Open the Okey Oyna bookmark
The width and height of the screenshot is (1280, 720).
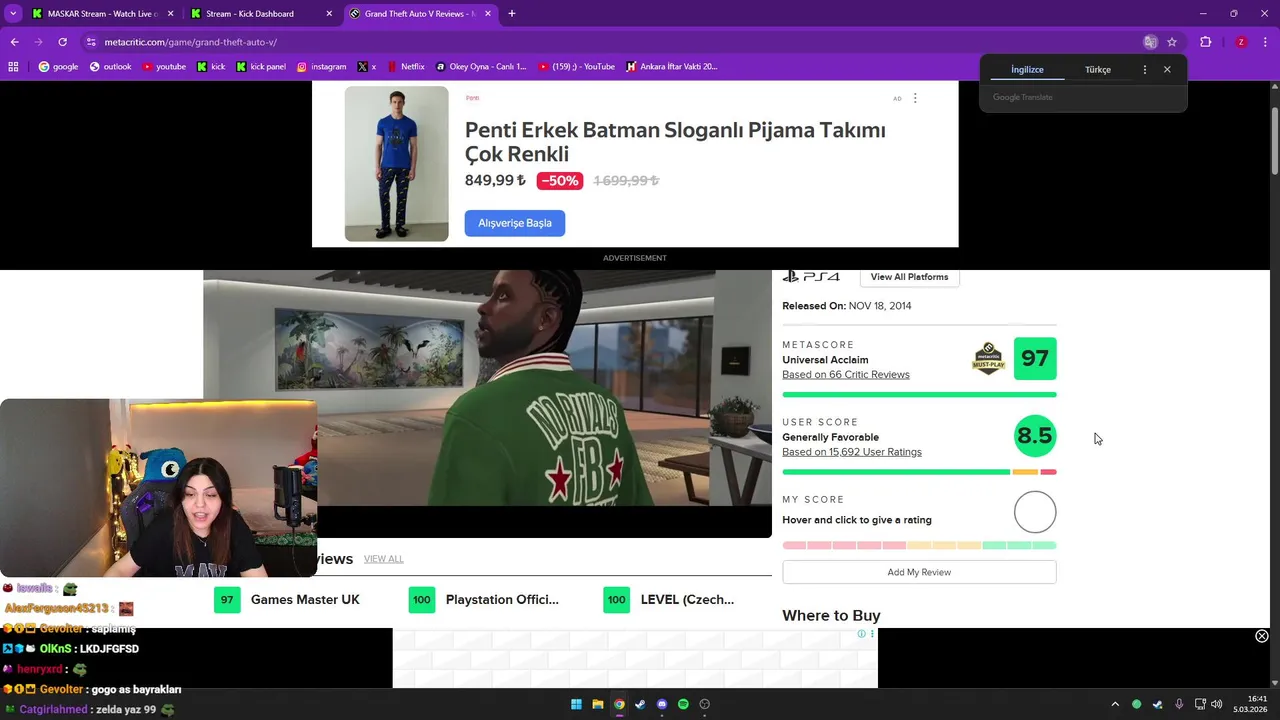click(481, 67)
